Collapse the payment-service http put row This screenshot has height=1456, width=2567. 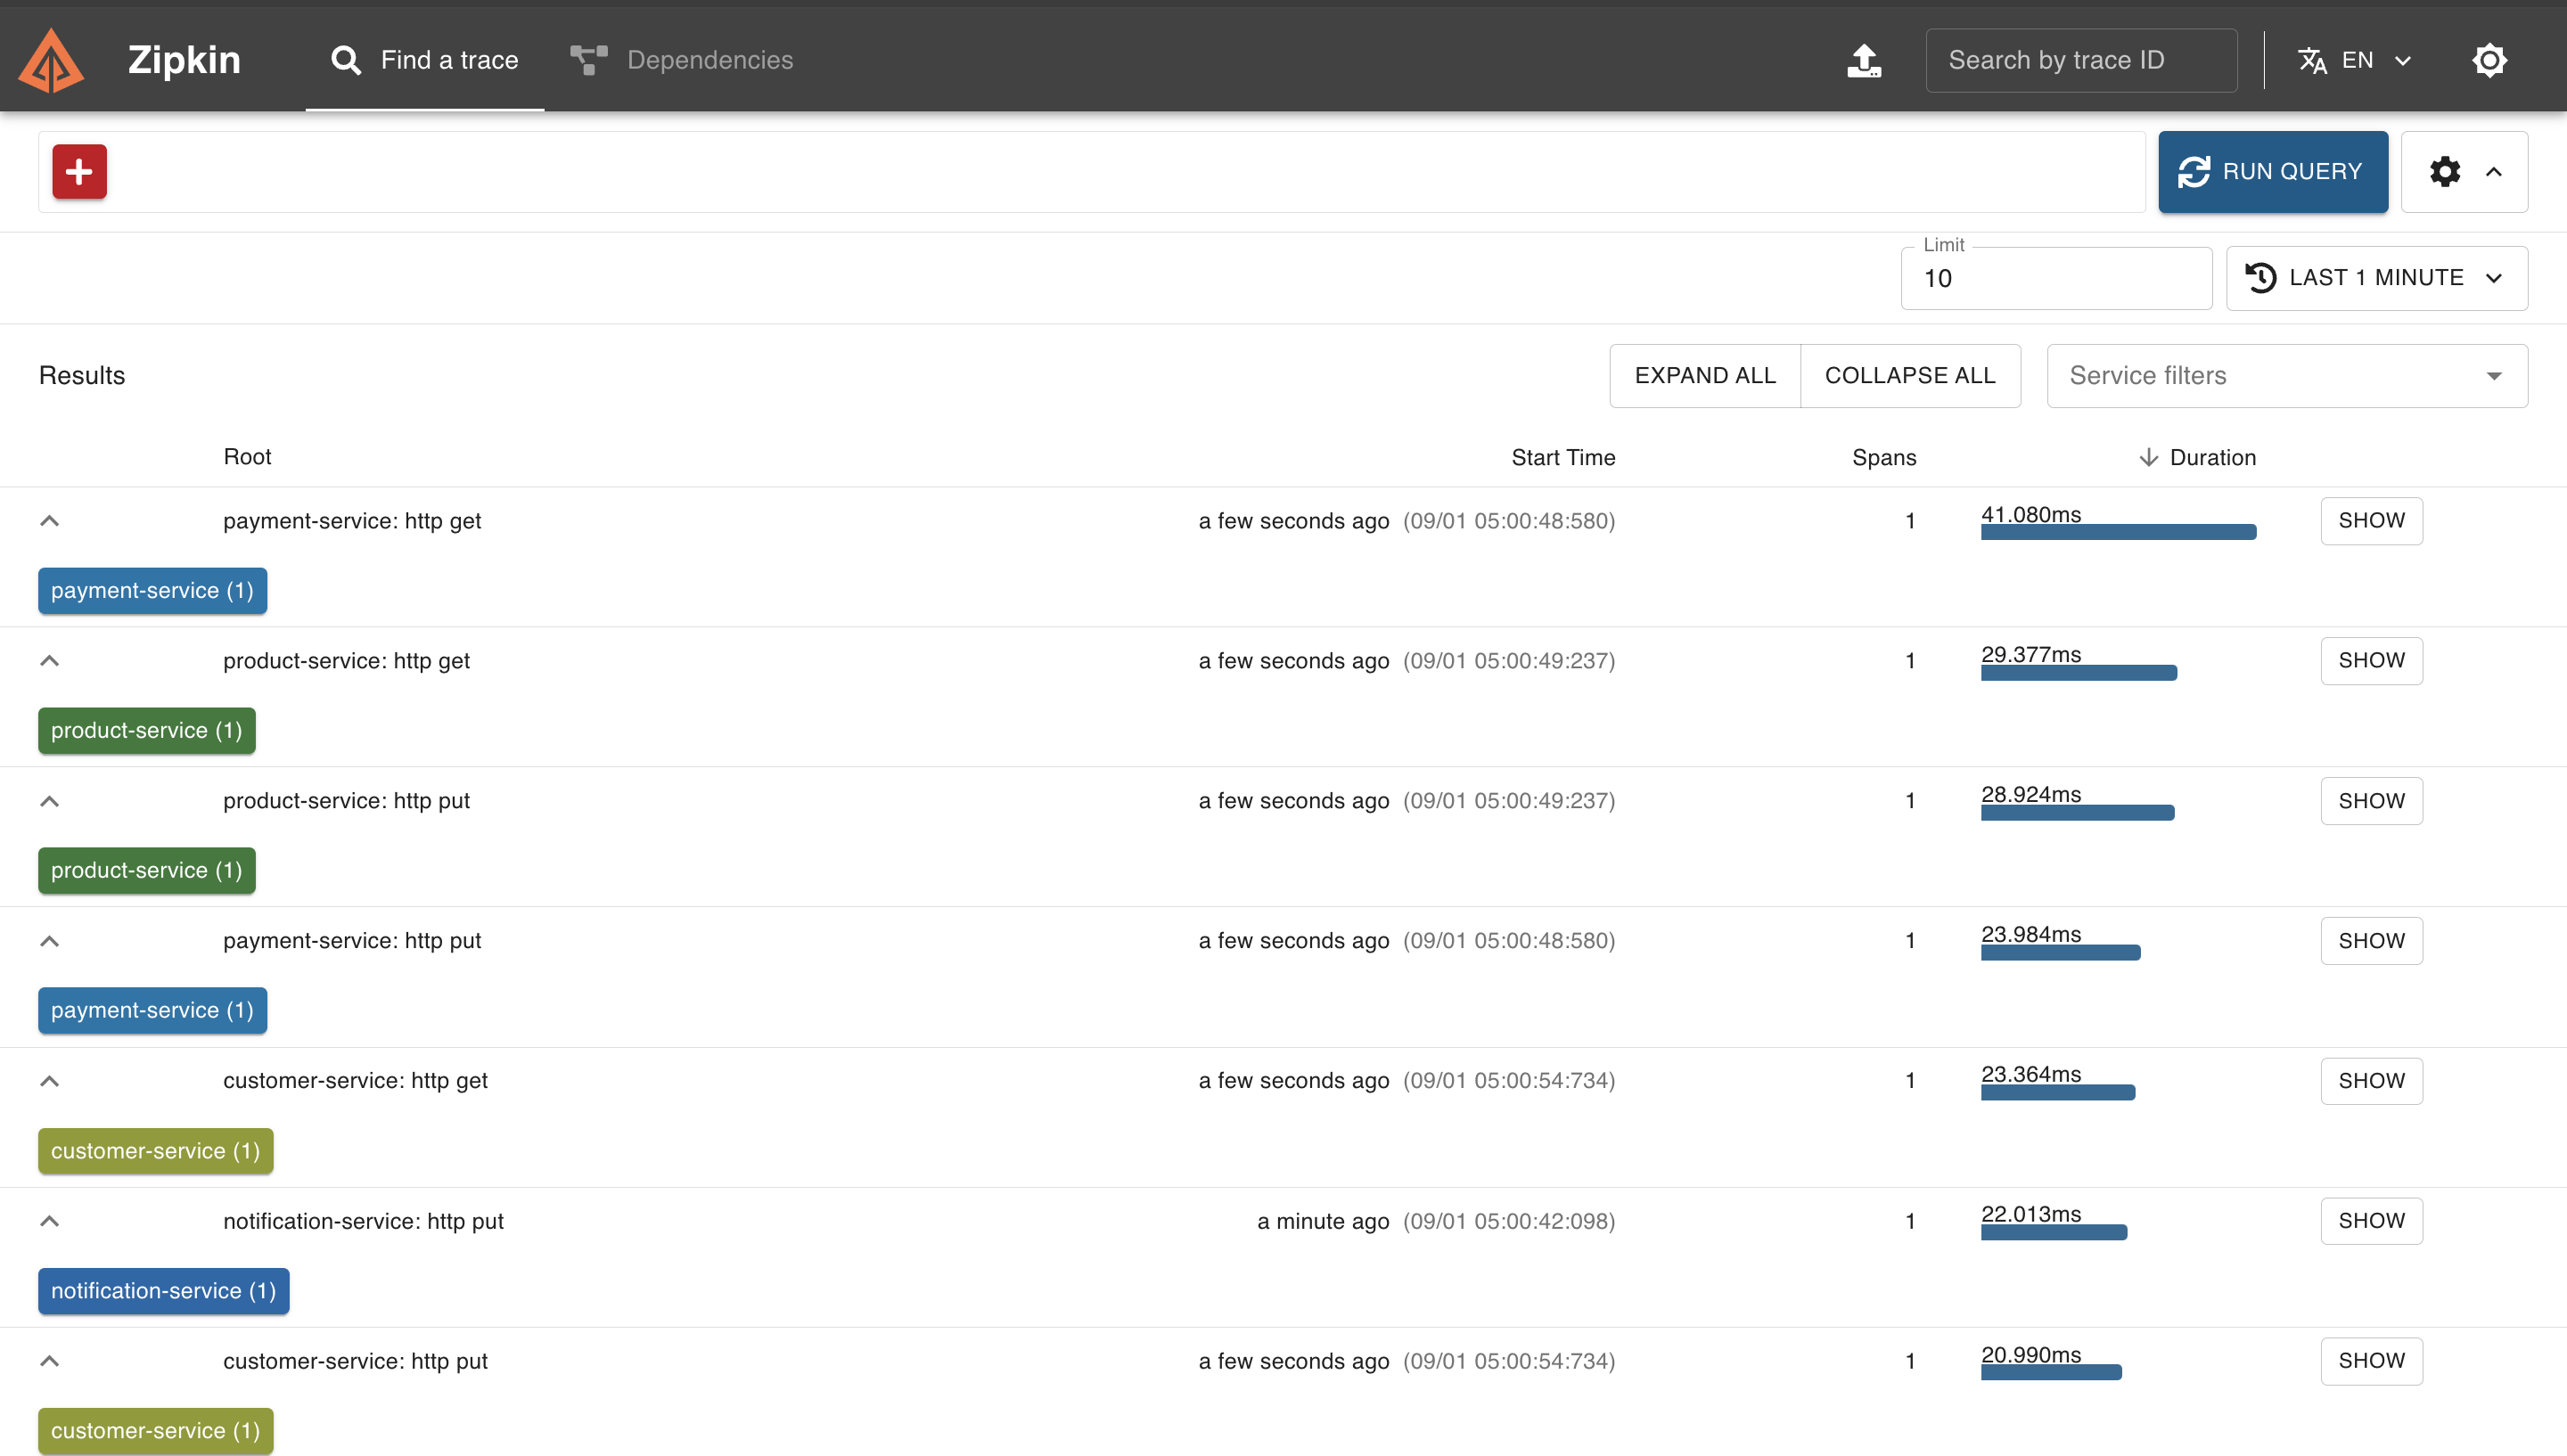(49, 941)
